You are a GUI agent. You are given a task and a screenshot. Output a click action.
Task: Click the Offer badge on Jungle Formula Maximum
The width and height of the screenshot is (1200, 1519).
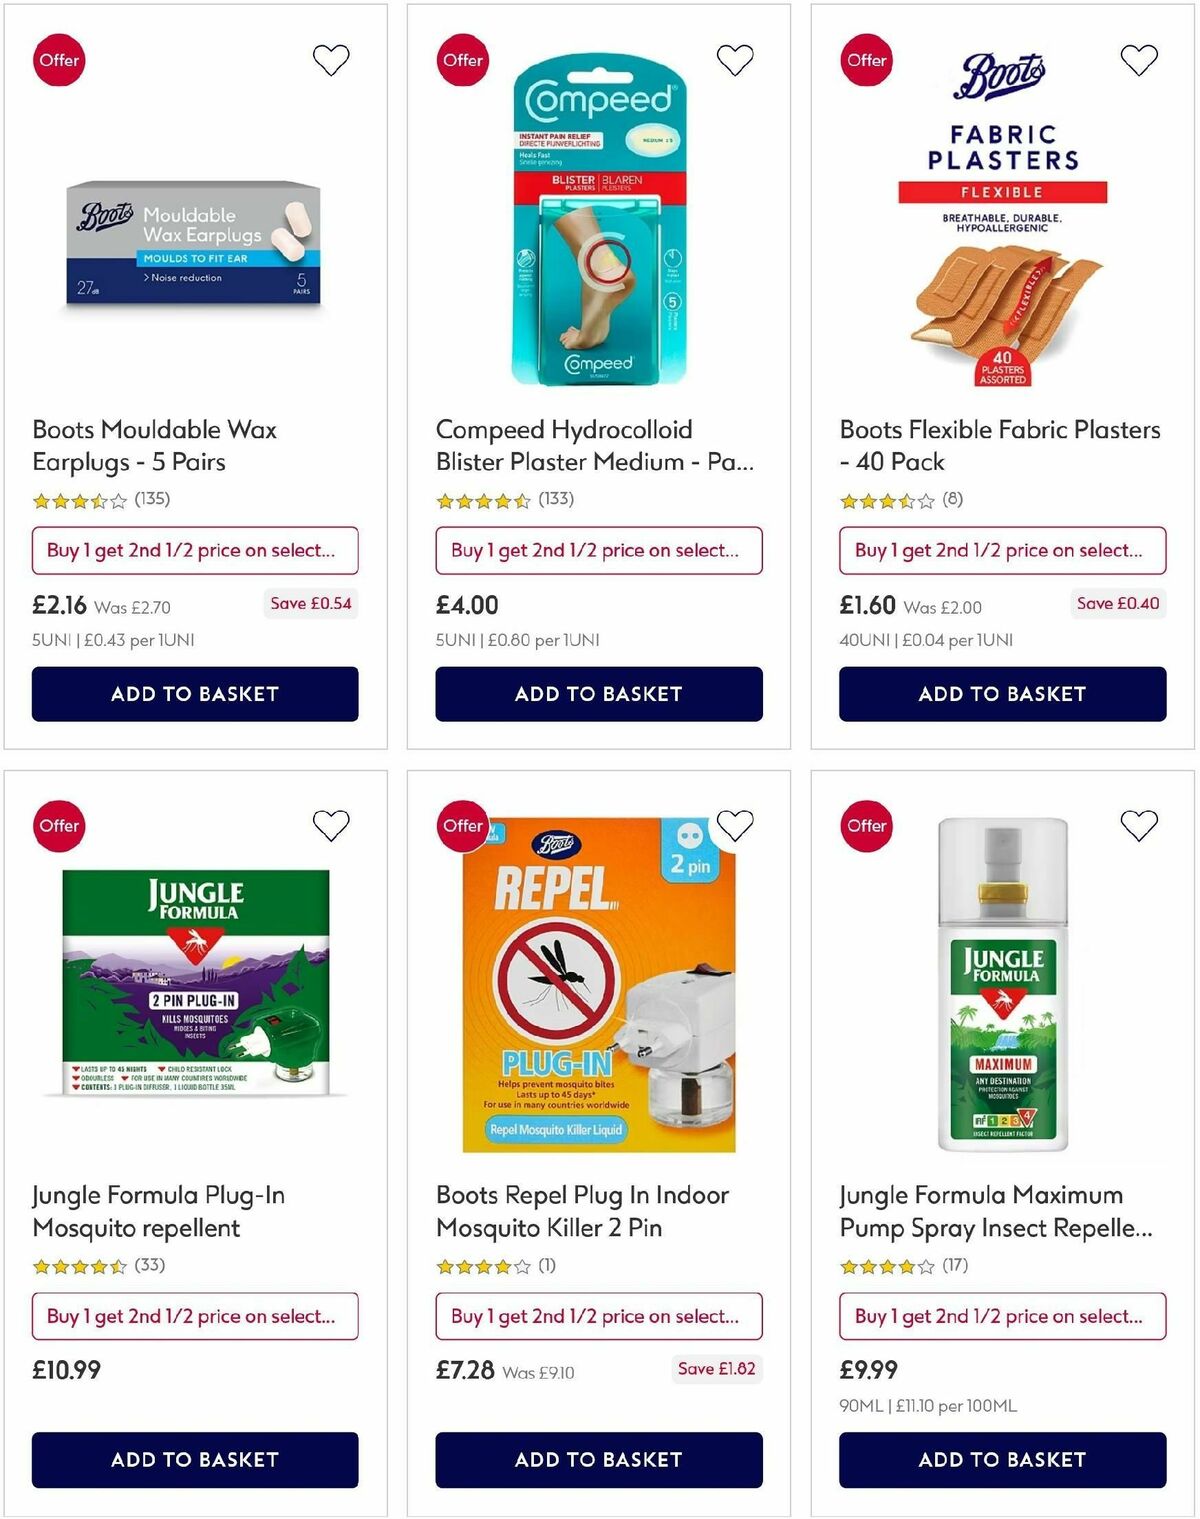(866, 825)
